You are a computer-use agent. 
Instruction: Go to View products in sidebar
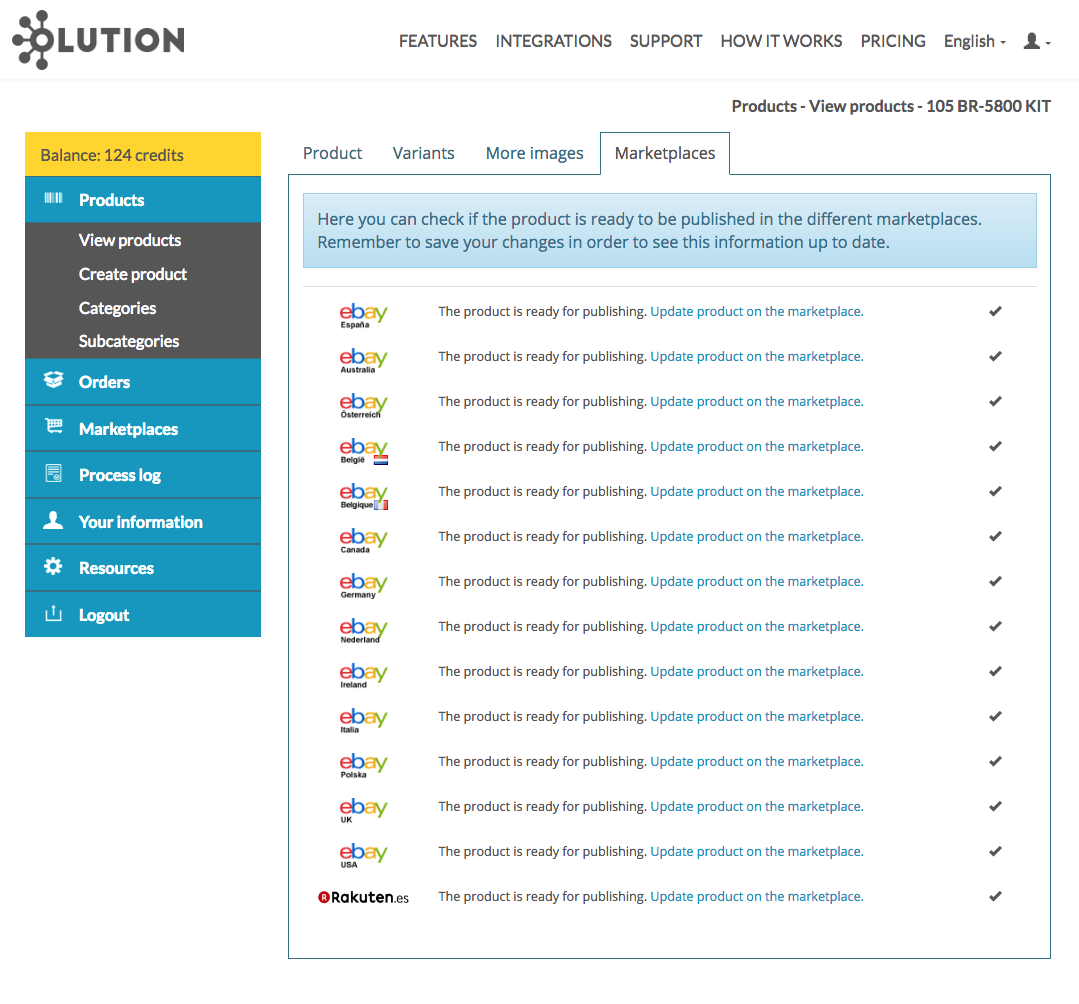130,240
